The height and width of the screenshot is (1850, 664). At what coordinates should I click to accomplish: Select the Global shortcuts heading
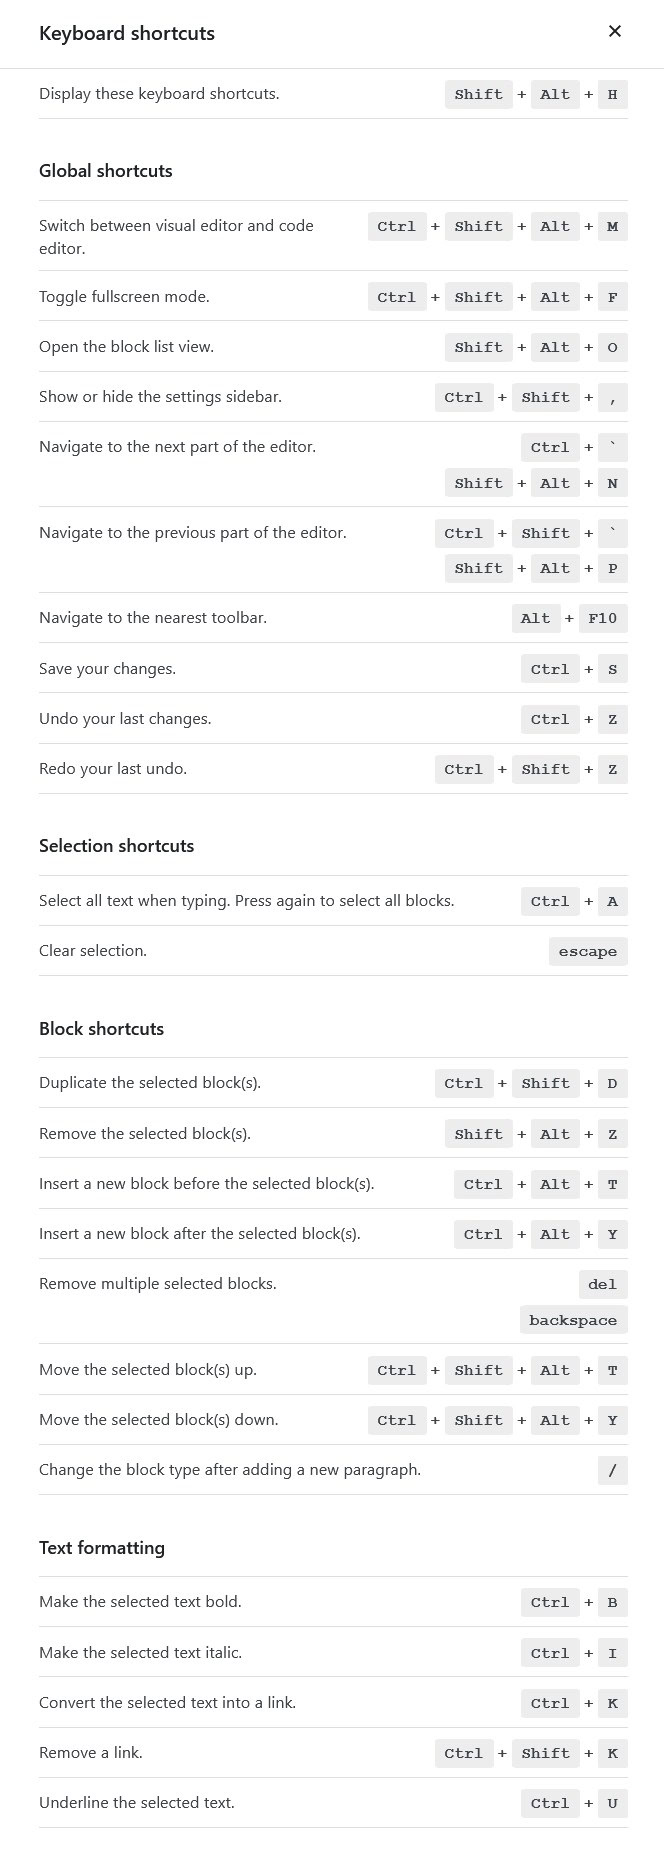coord(105,170)
